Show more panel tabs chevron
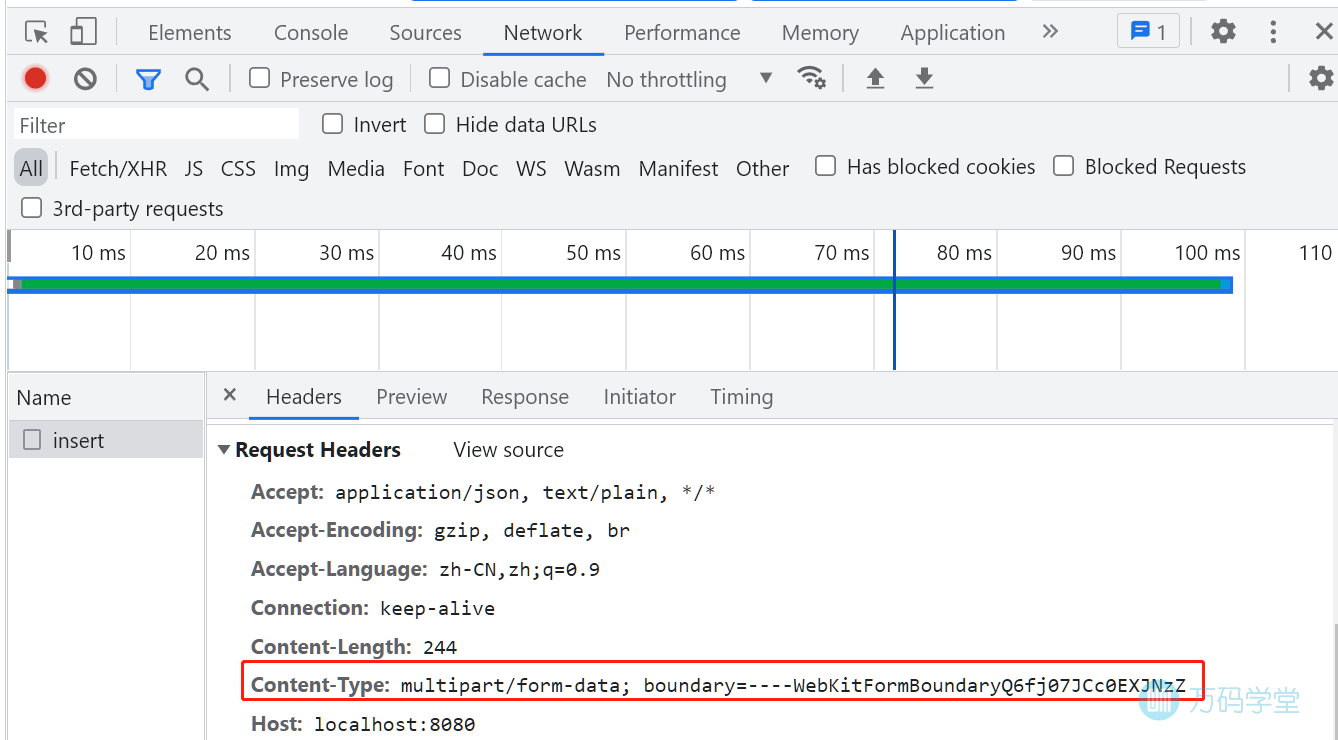Viewport: 1338px width, 740px height. [x=1050, y=31]
